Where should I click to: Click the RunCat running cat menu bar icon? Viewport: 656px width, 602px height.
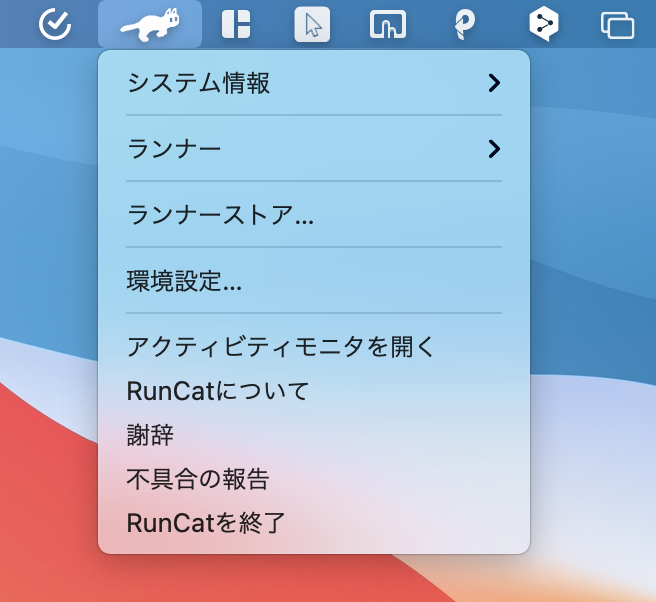pyautogui.click(x=150, y=24)
